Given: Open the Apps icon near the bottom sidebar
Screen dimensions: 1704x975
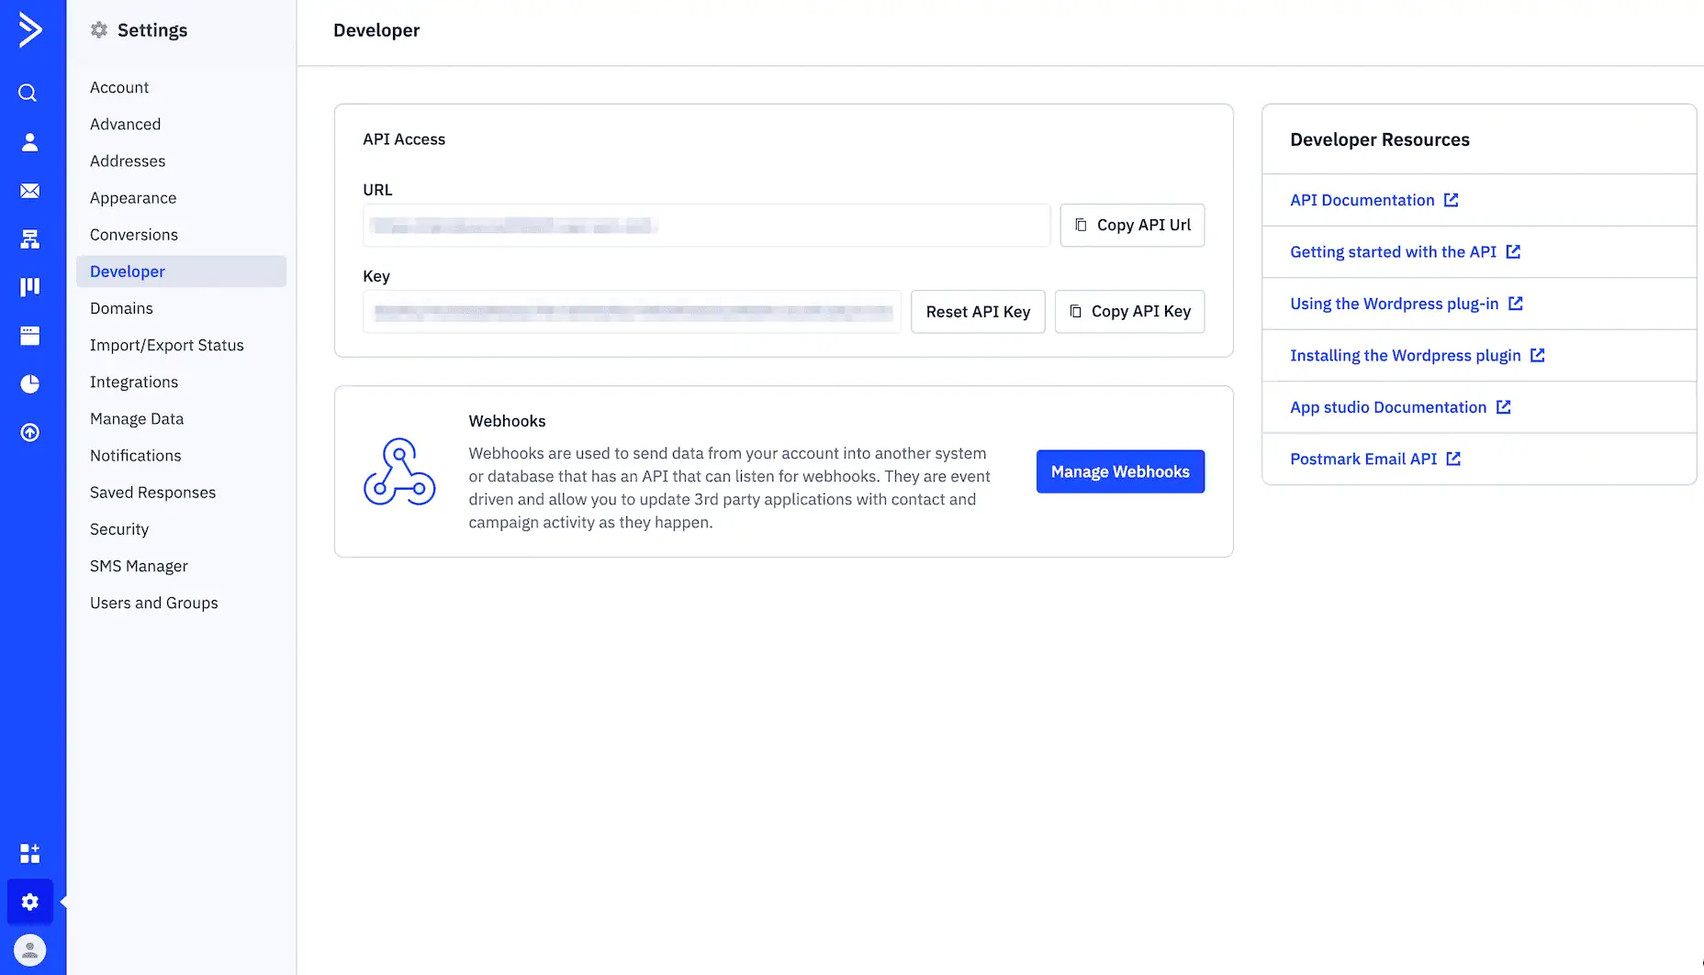Looking at the screenshot, I should coord(29,853).
